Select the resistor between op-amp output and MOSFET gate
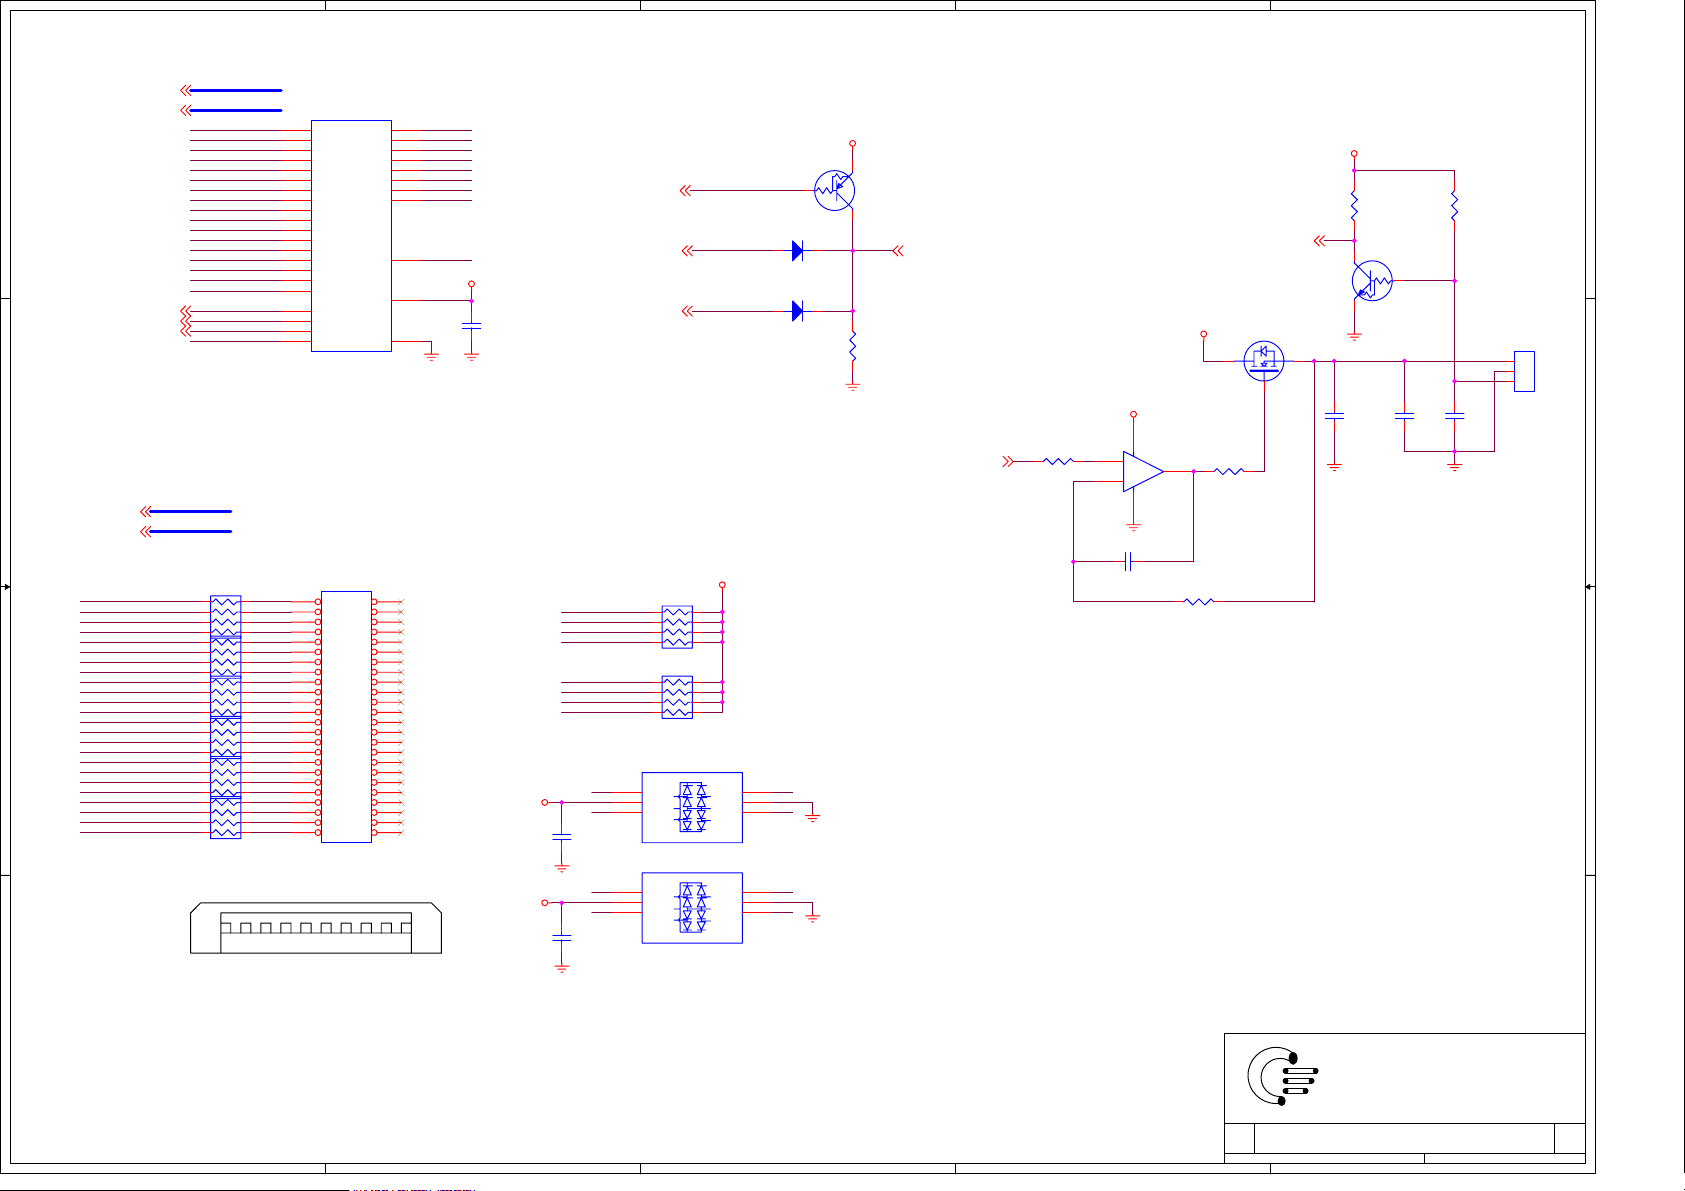The height and width of the screenshot is (1191, 1685). pos(1228,471)
